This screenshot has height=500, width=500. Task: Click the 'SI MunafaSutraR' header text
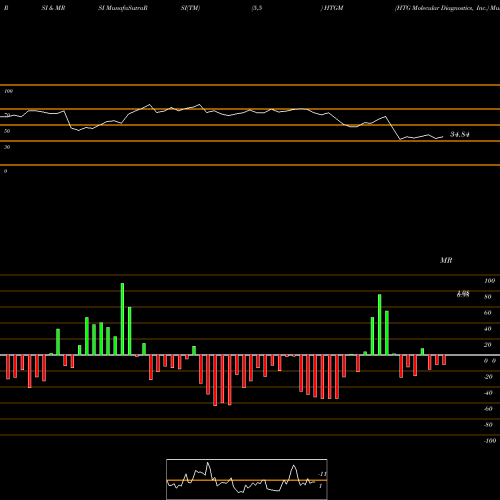pos(123,8)
